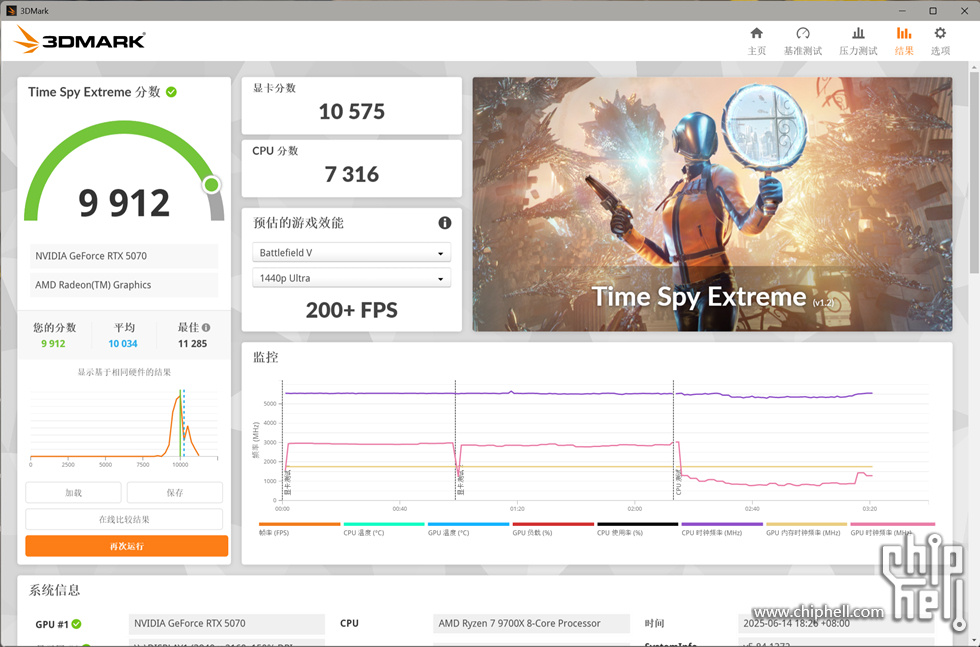Click NVIDIA GeForce RTX 5070 under the gauge
This screenshot has height=647, width=980.
pyautogui.click(x=124, y=256)
